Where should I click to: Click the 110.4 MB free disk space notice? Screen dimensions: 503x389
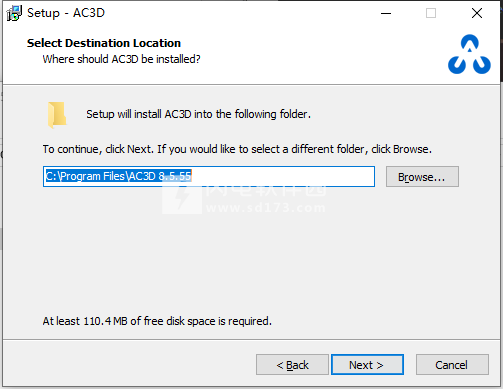pyautogui.click(x=157, y=321)
